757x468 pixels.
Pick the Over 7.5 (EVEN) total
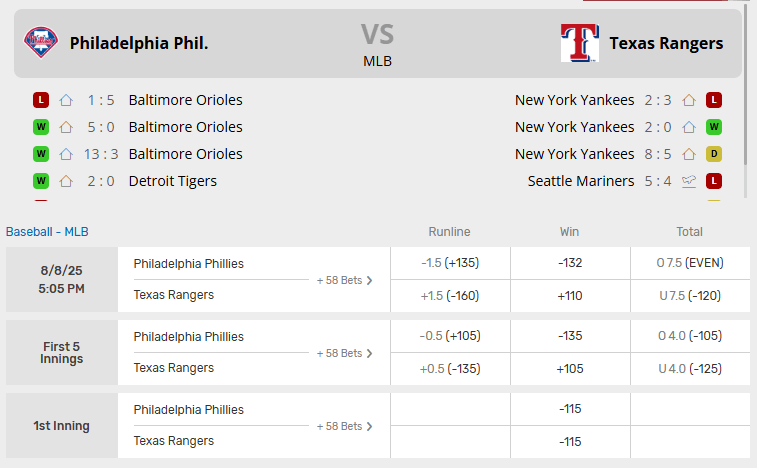click(x=690, y=264)
